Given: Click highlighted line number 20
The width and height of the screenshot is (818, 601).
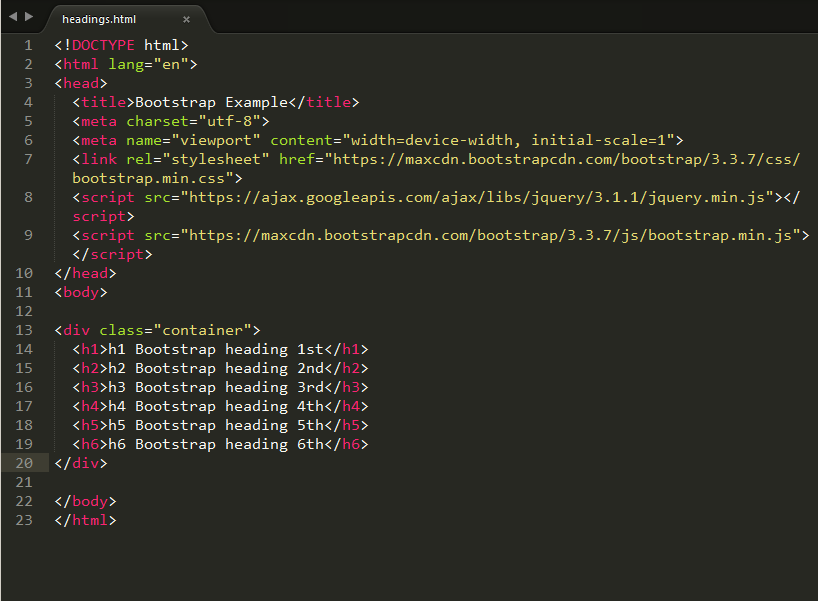Looking at the screenshot, I should pos(24,463).
